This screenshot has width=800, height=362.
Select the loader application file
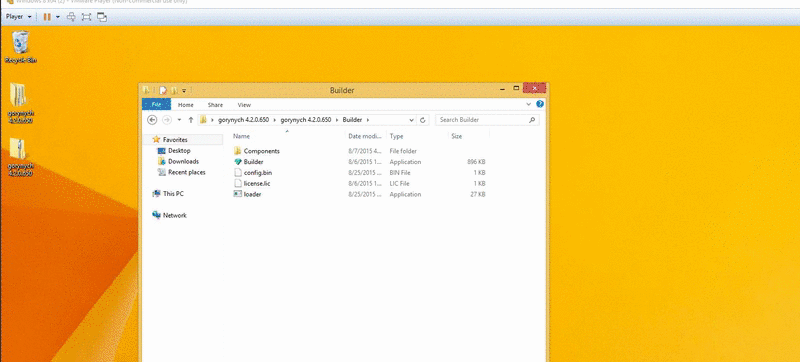click(252, 194)
